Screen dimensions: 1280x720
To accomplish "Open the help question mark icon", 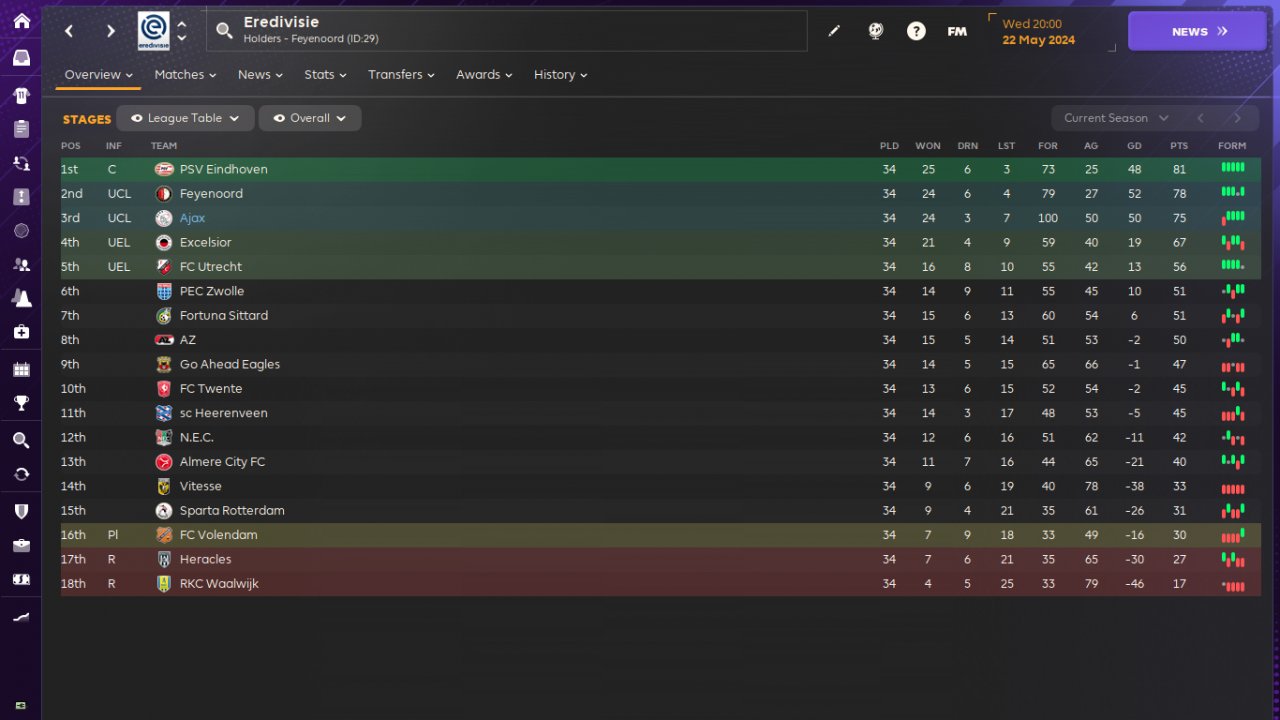I will tap(916, 31).
